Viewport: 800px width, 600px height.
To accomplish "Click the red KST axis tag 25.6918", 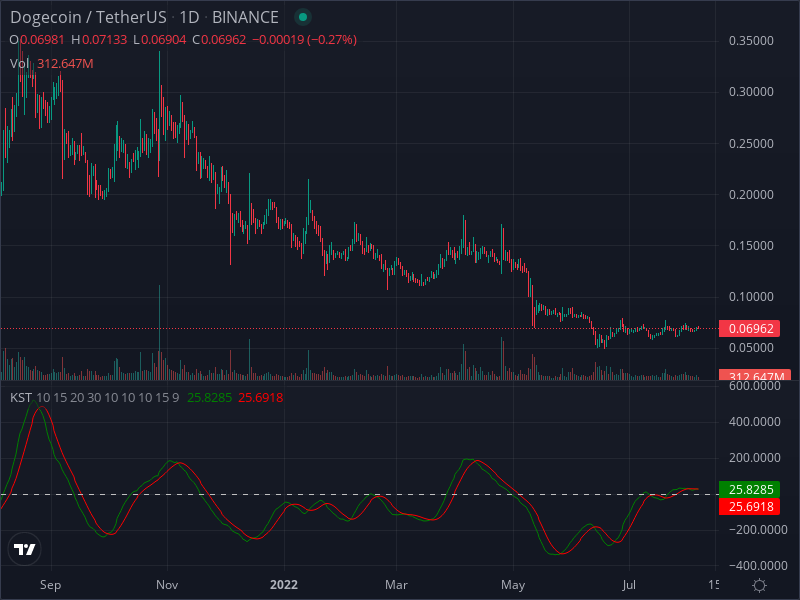I will [x=749, y=507].
